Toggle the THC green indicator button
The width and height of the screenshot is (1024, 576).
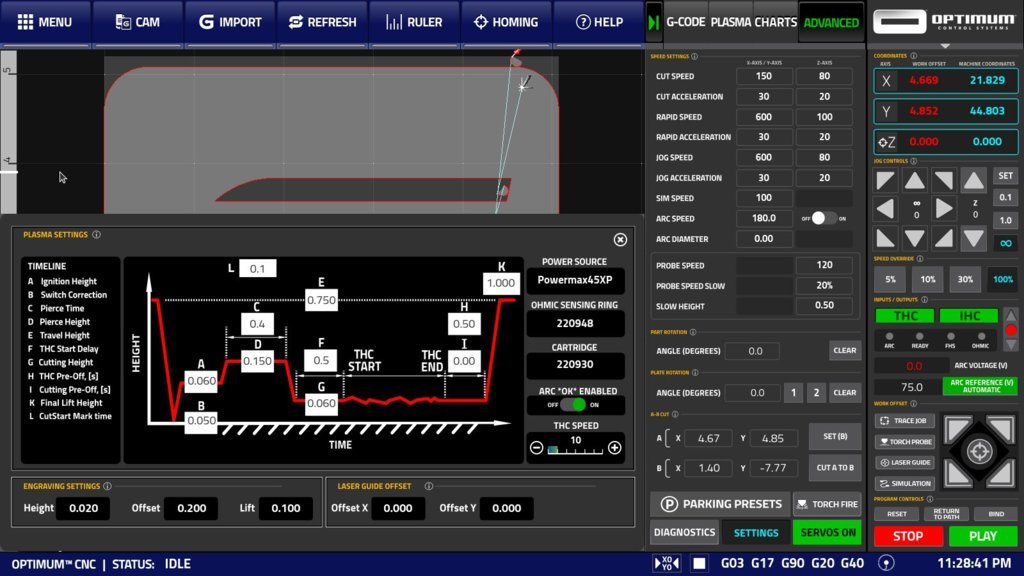click(x=904, y=316)
